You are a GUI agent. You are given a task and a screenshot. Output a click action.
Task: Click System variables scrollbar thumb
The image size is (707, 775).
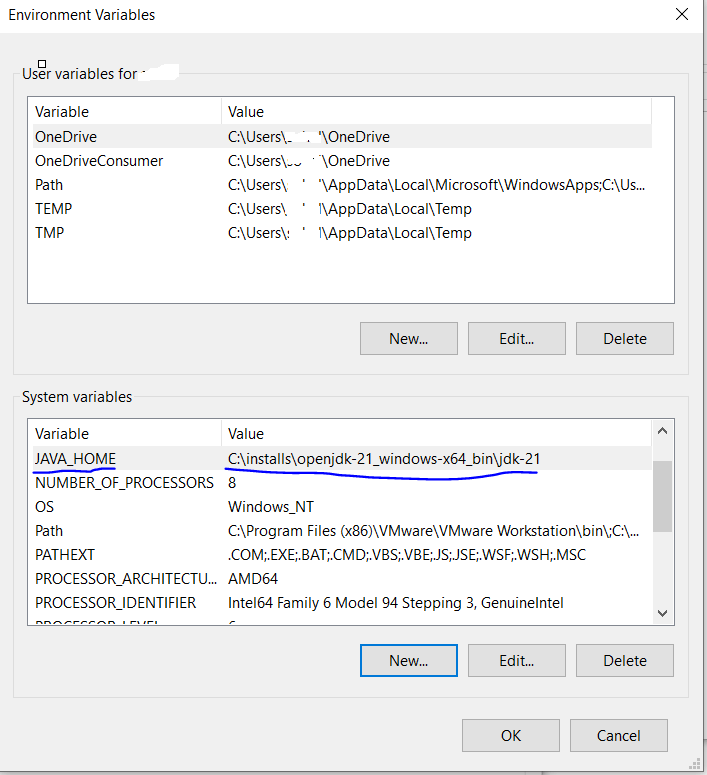tap(662, 497)
